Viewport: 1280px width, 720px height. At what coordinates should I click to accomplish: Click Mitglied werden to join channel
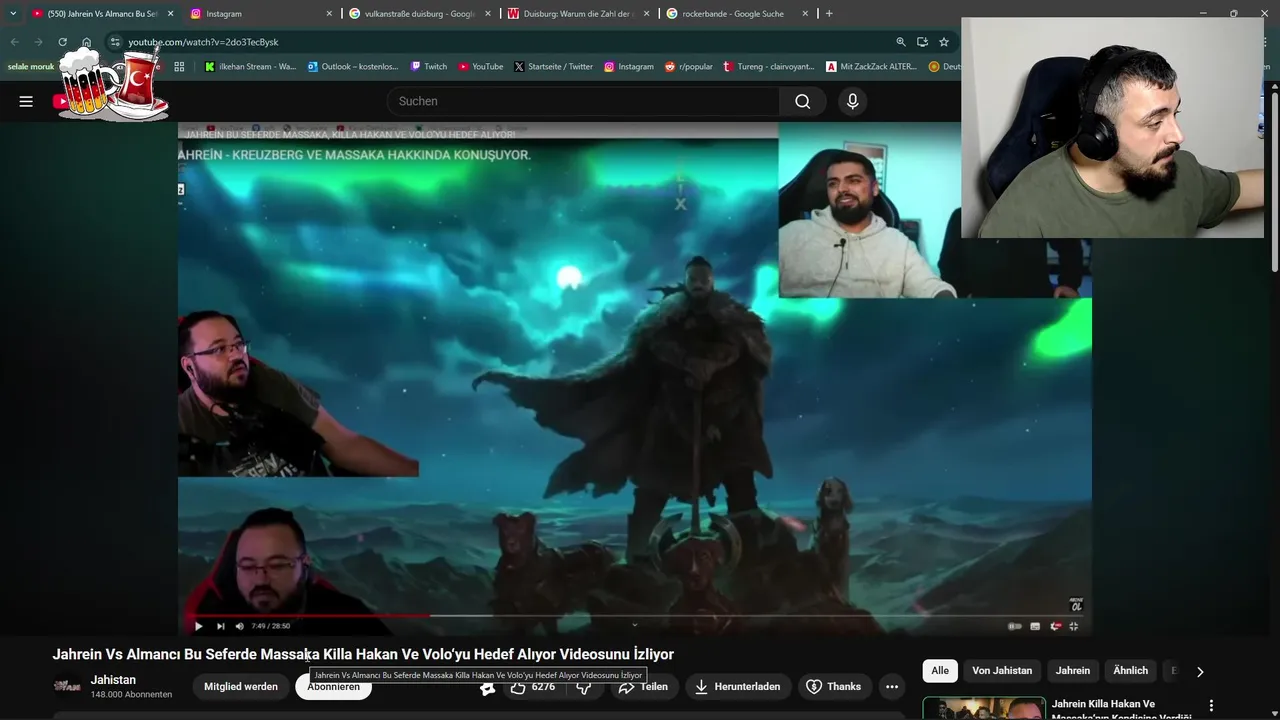241,687
